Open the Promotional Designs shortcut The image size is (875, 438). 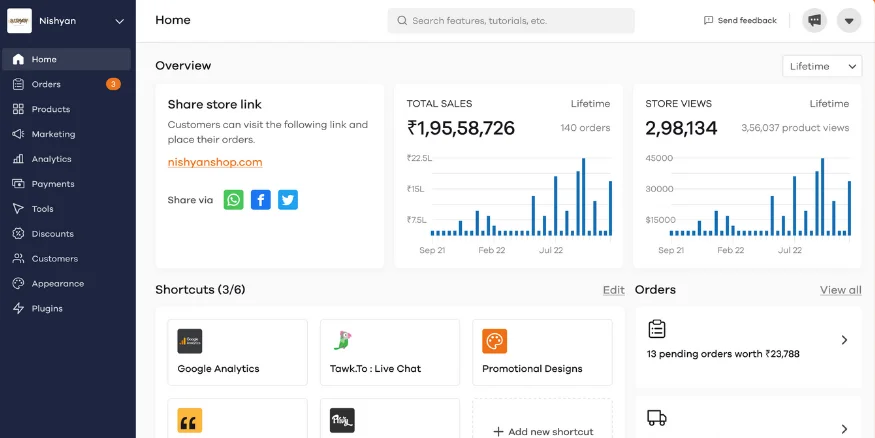click(542, 352)
